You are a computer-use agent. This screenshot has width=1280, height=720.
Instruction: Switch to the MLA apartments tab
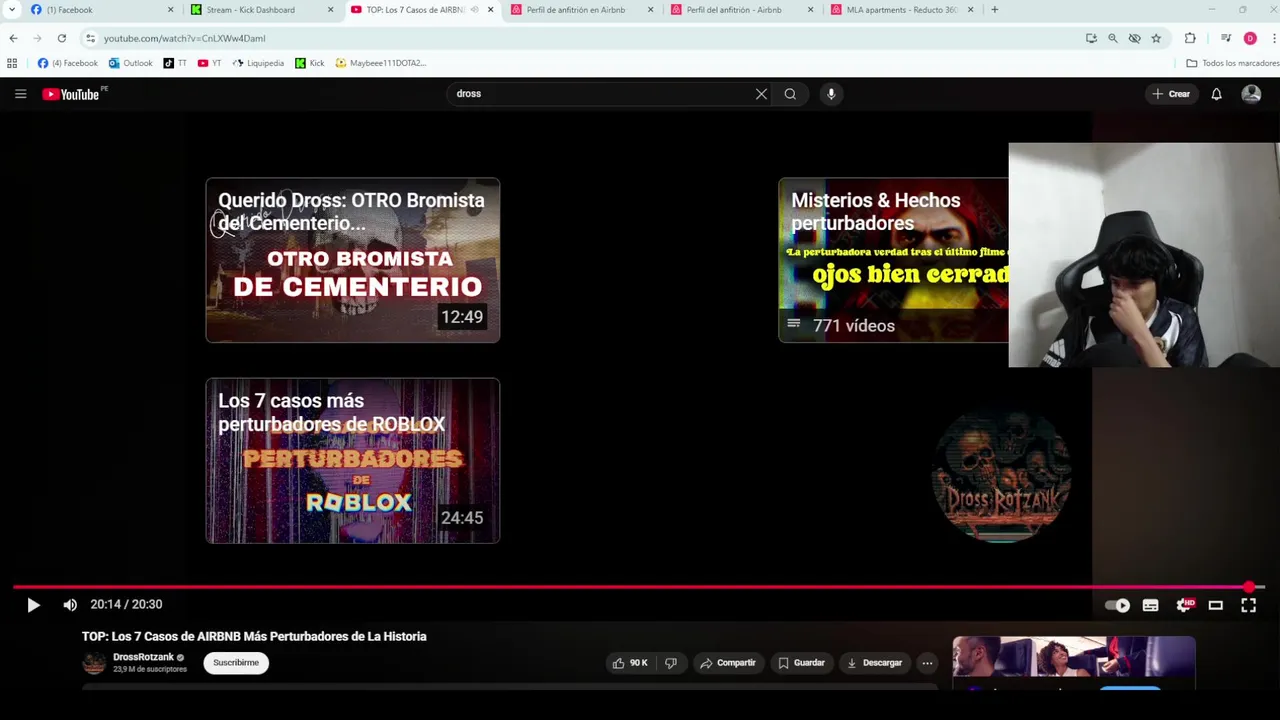pos(900,10)
